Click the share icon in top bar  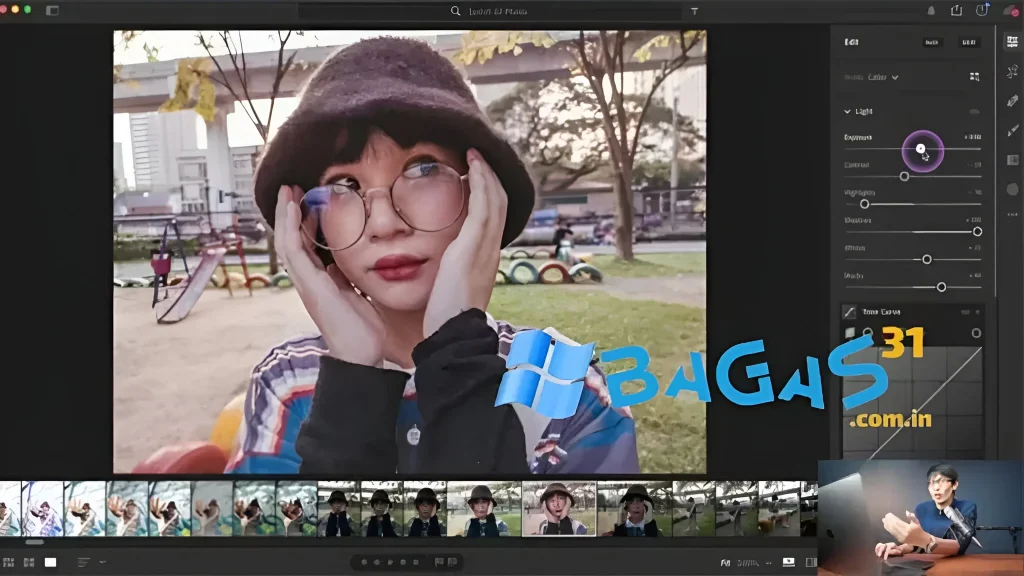point(957,10)
